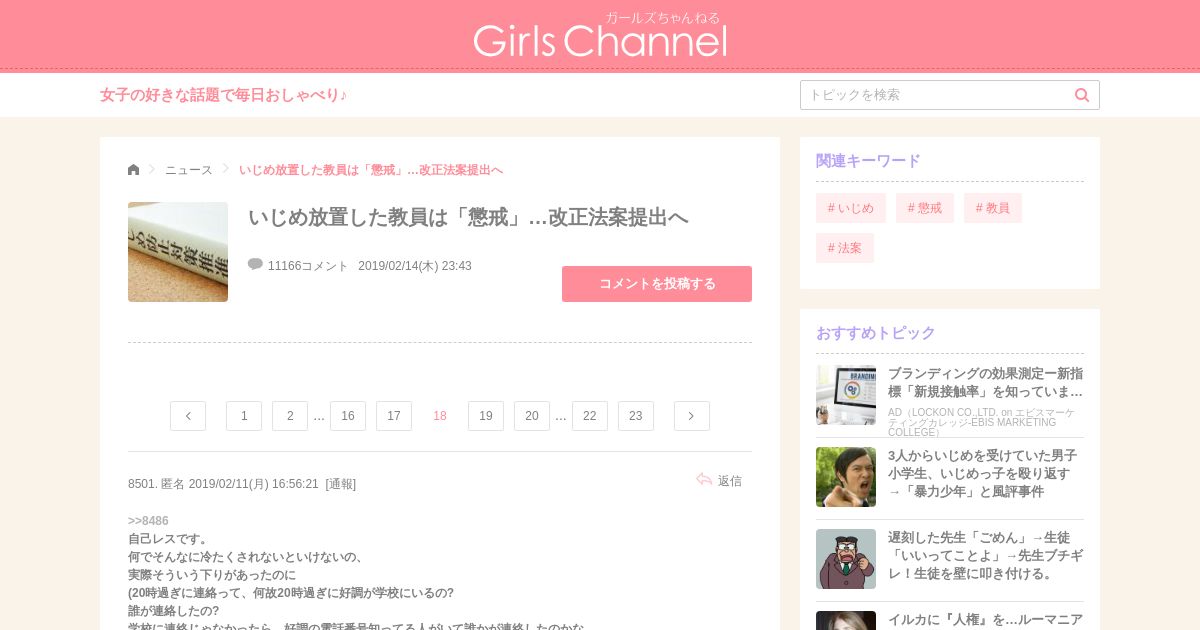
Task: Click cartoon teacher thumbnail
Action: (x=846, y=559)
